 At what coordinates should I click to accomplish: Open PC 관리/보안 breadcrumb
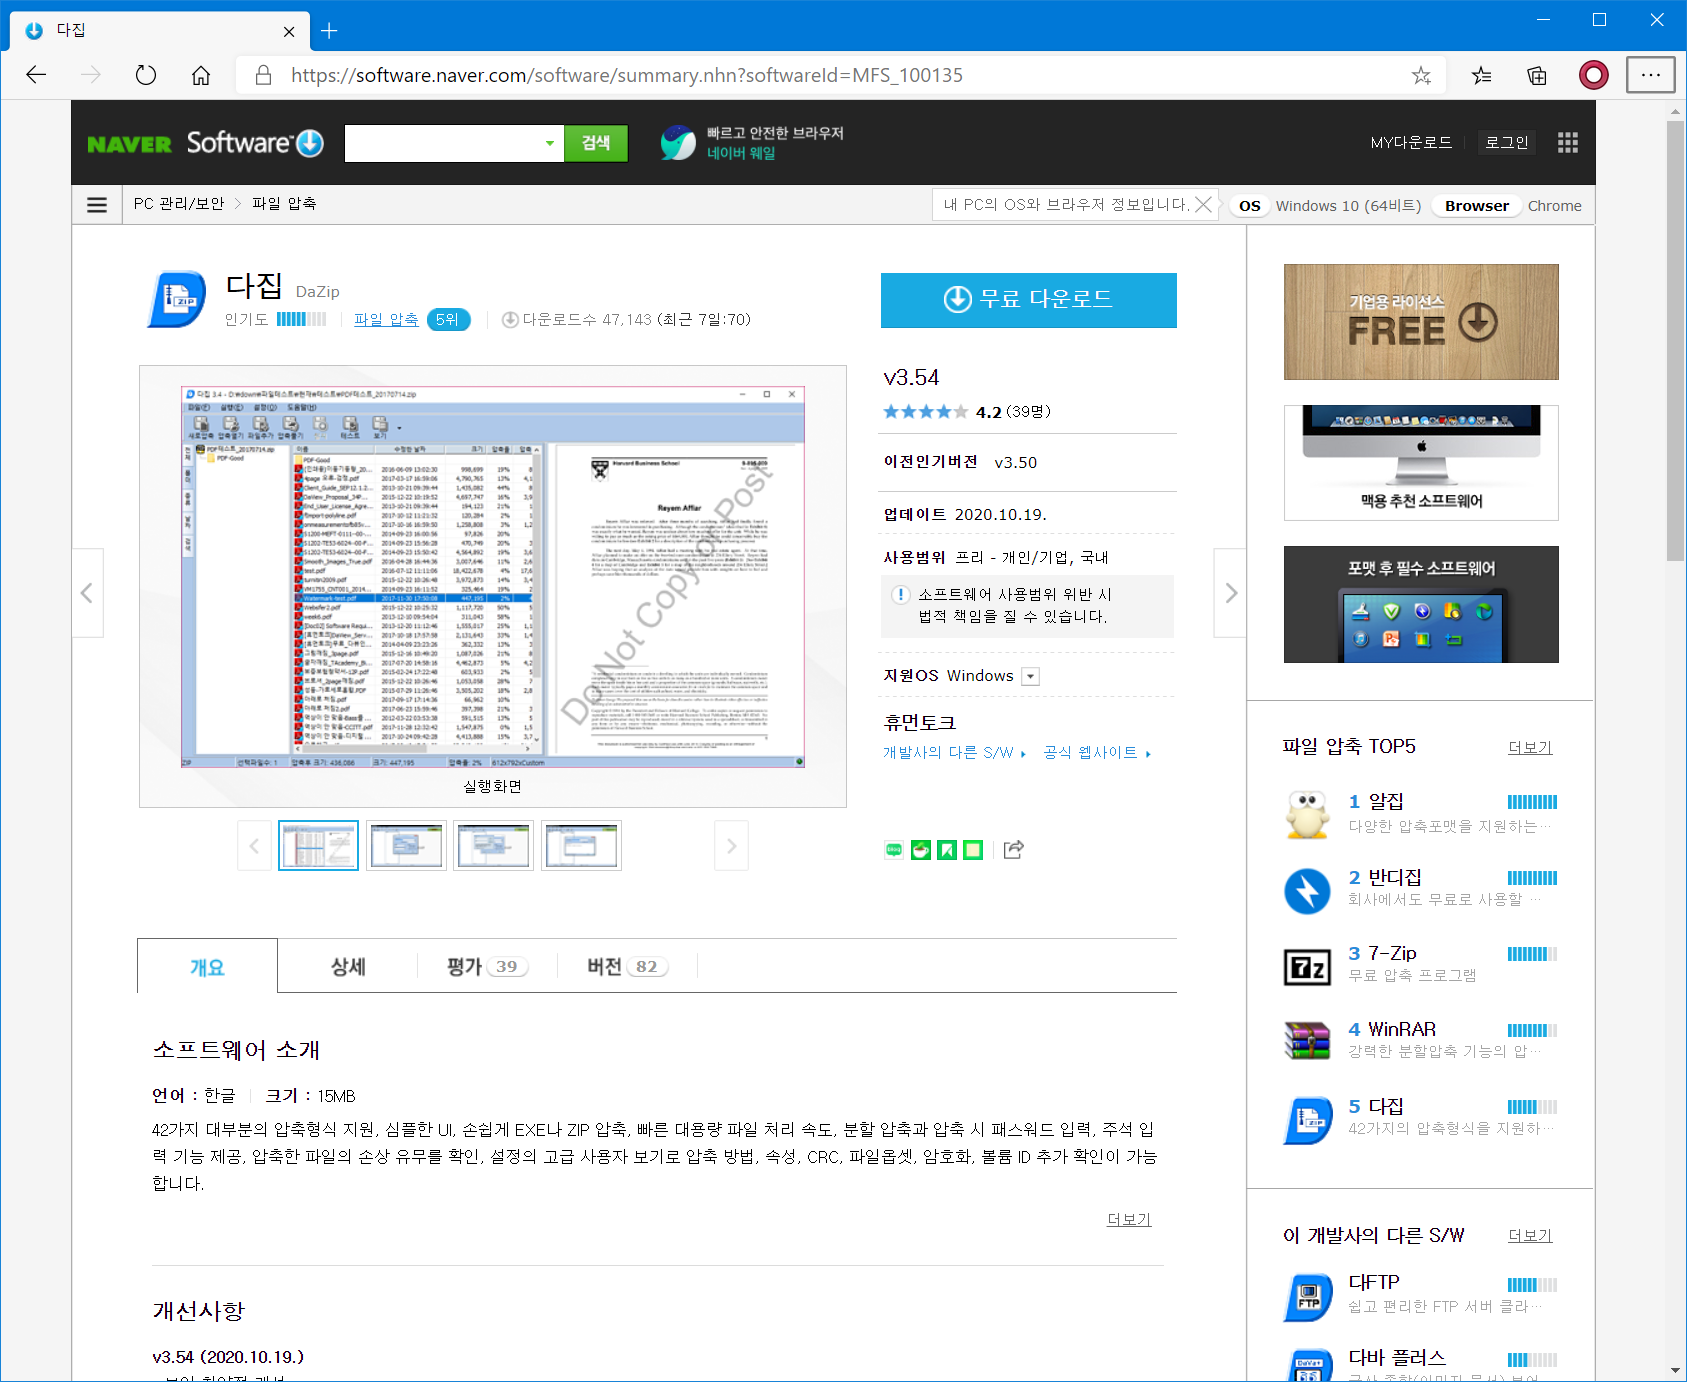(179, 204)
